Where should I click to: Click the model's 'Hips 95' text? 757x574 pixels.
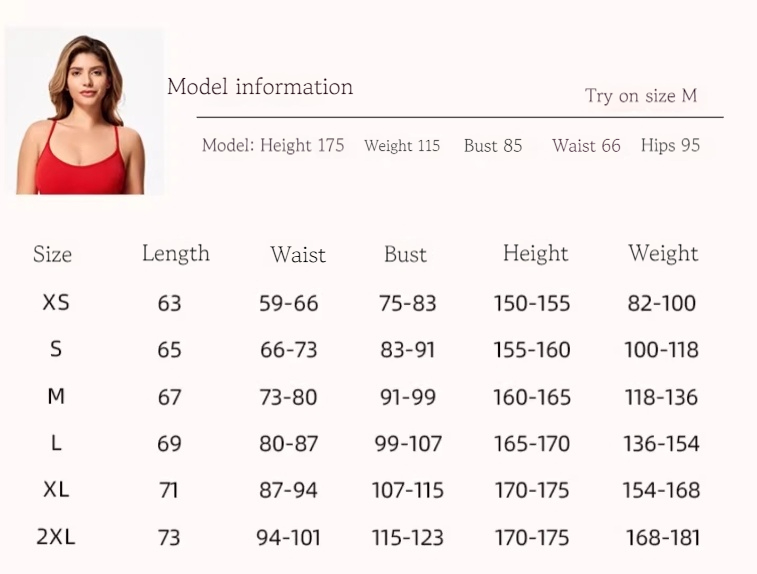[670, 145]
